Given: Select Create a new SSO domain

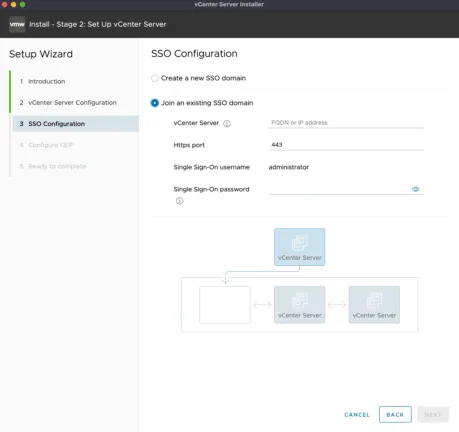Looking at the screenshot, I should point(154,78).
